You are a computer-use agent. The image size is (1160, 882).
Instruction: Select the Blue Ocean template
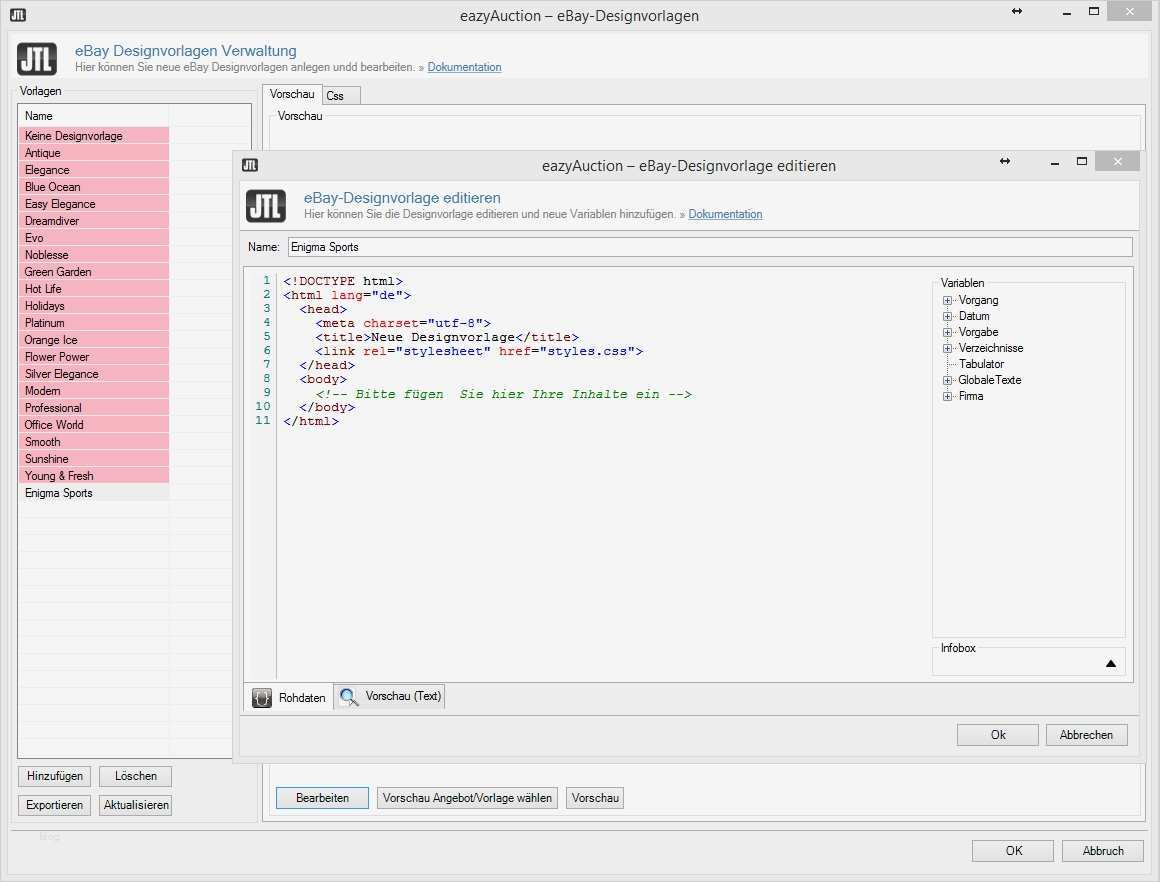[x=53, y=187]
